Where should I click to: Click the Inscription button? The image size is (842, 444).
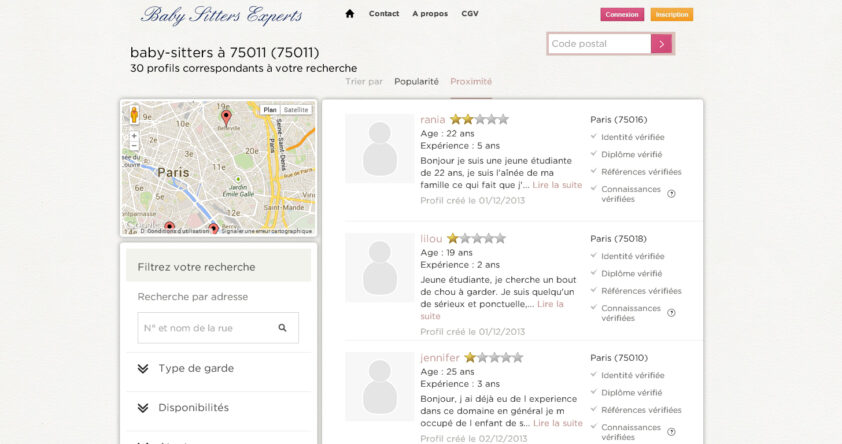click(671, 15)
